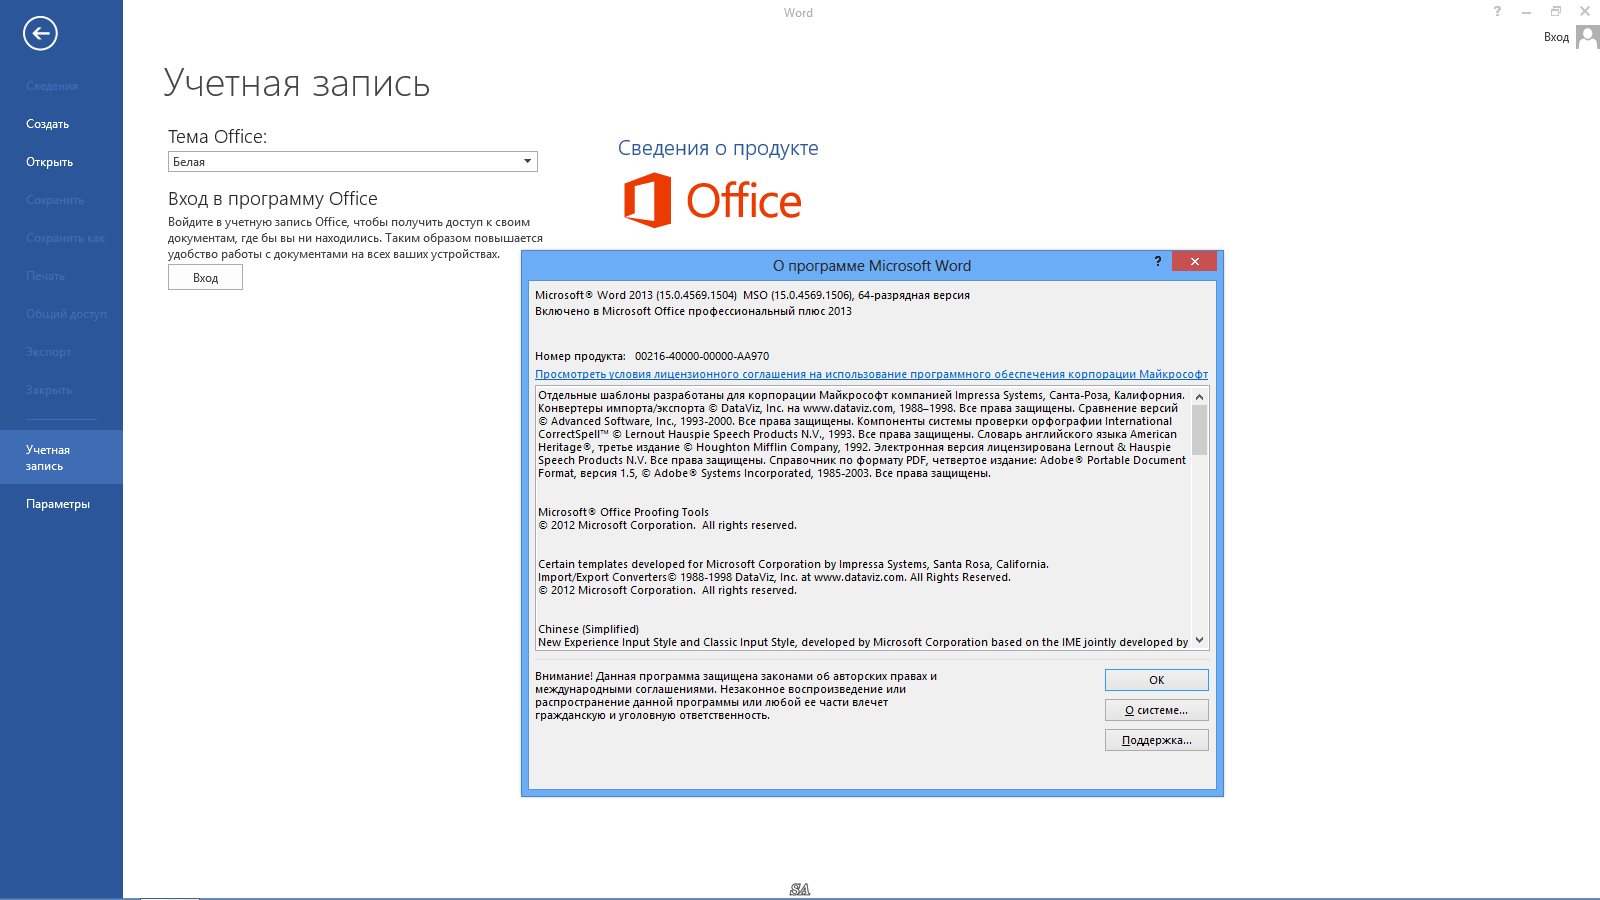Close the About Microsoft Word dialog

pyautogui.click(x=1194, y=261)
